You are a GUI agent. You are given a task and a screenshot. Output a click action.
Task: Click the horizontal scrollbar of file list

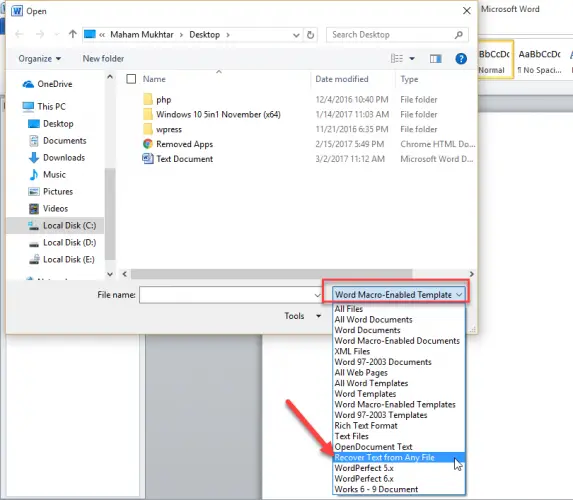tap(272, 274)
